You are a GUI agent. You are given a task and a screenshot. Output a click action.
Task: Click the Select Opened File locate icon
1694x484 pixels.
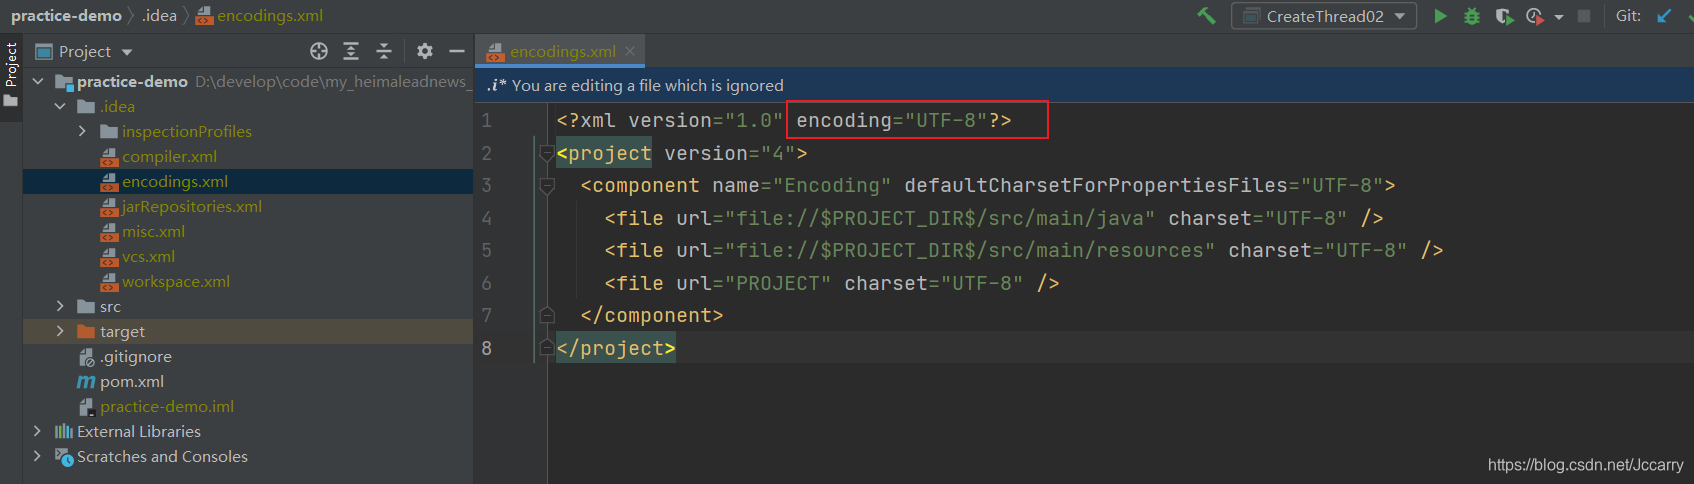pos(319,51)
